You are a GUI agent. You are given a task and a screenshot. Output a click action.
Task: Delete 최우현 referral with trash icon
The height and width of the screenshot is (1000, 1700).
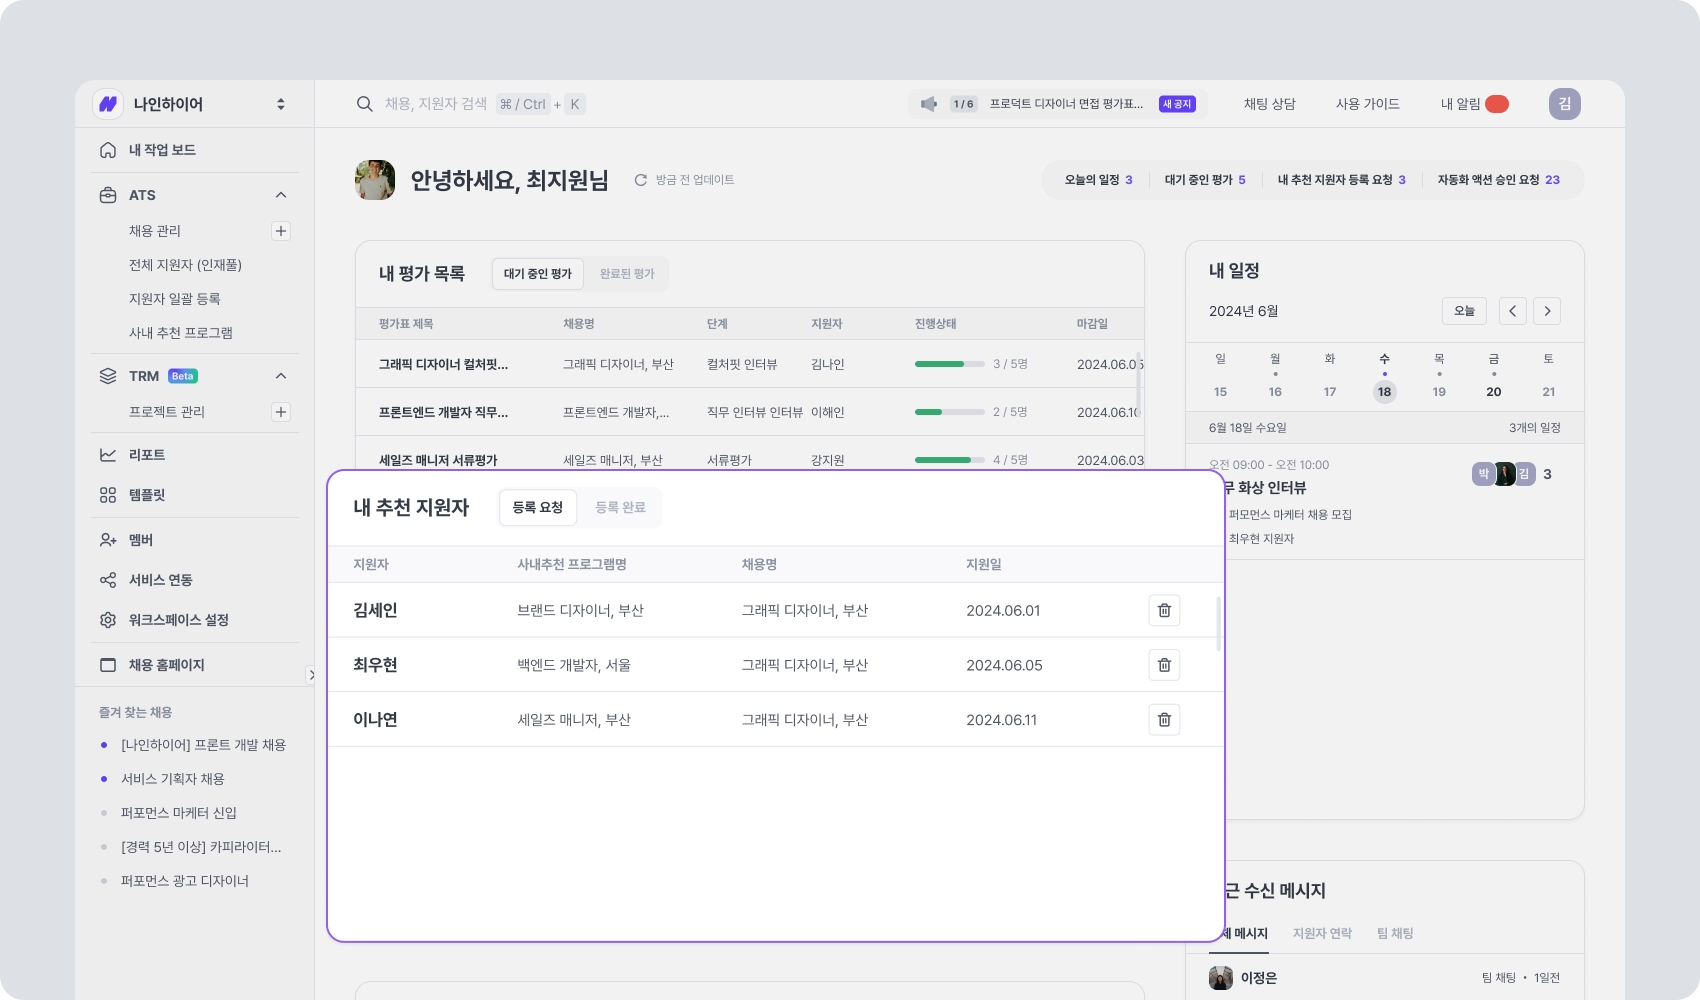point(1164,665)
